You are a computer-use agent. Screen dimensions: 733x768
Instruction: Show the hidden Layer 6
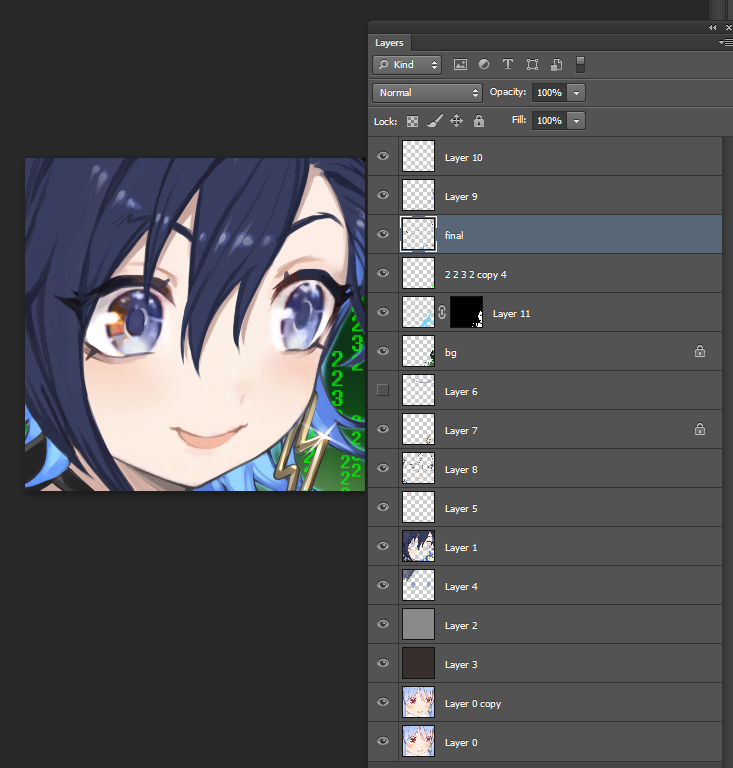[382, 391]
